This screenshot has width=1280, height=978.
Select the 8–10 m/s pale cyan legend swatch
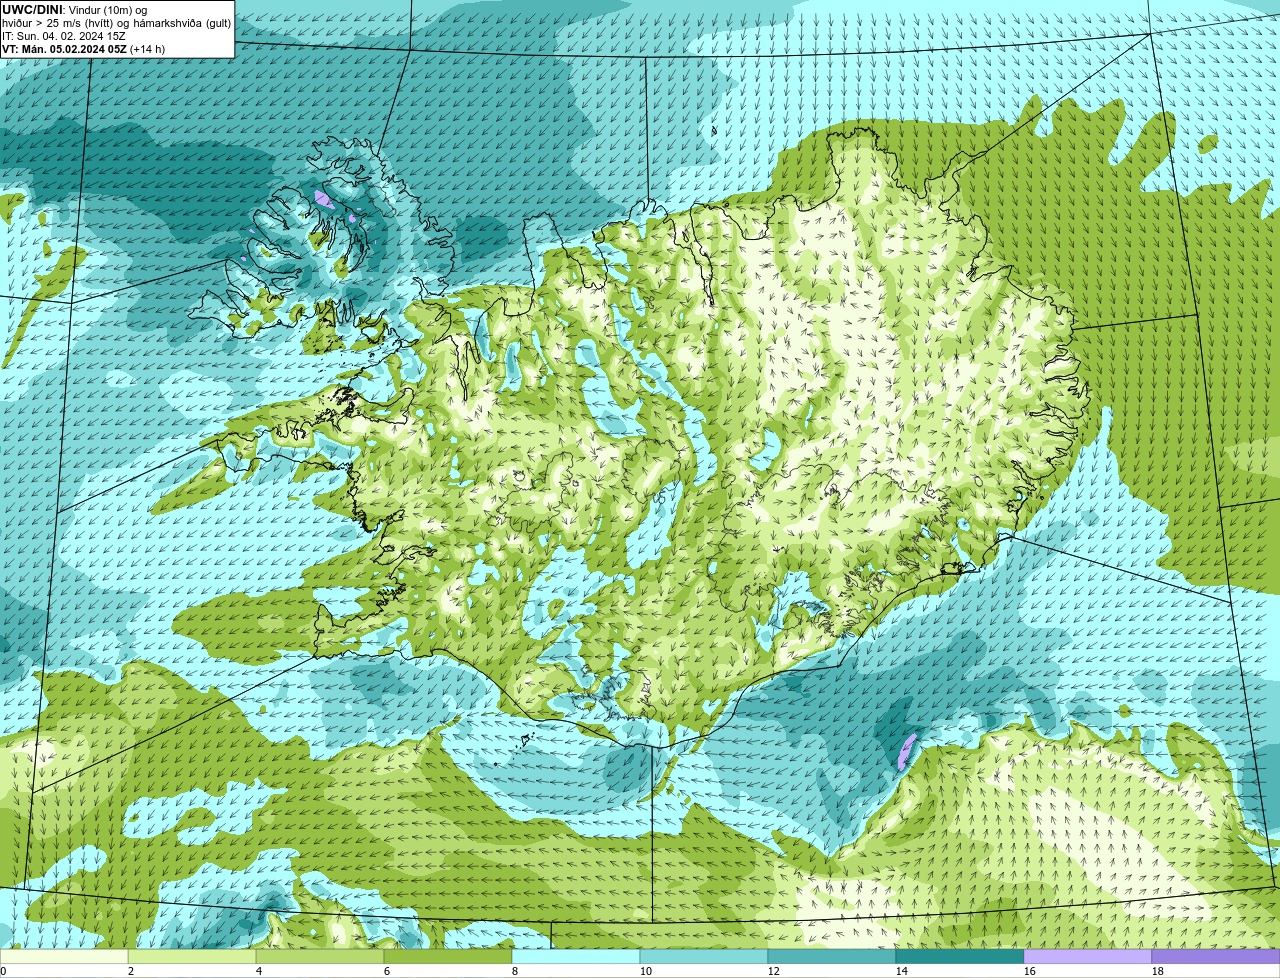coord(576,956)
